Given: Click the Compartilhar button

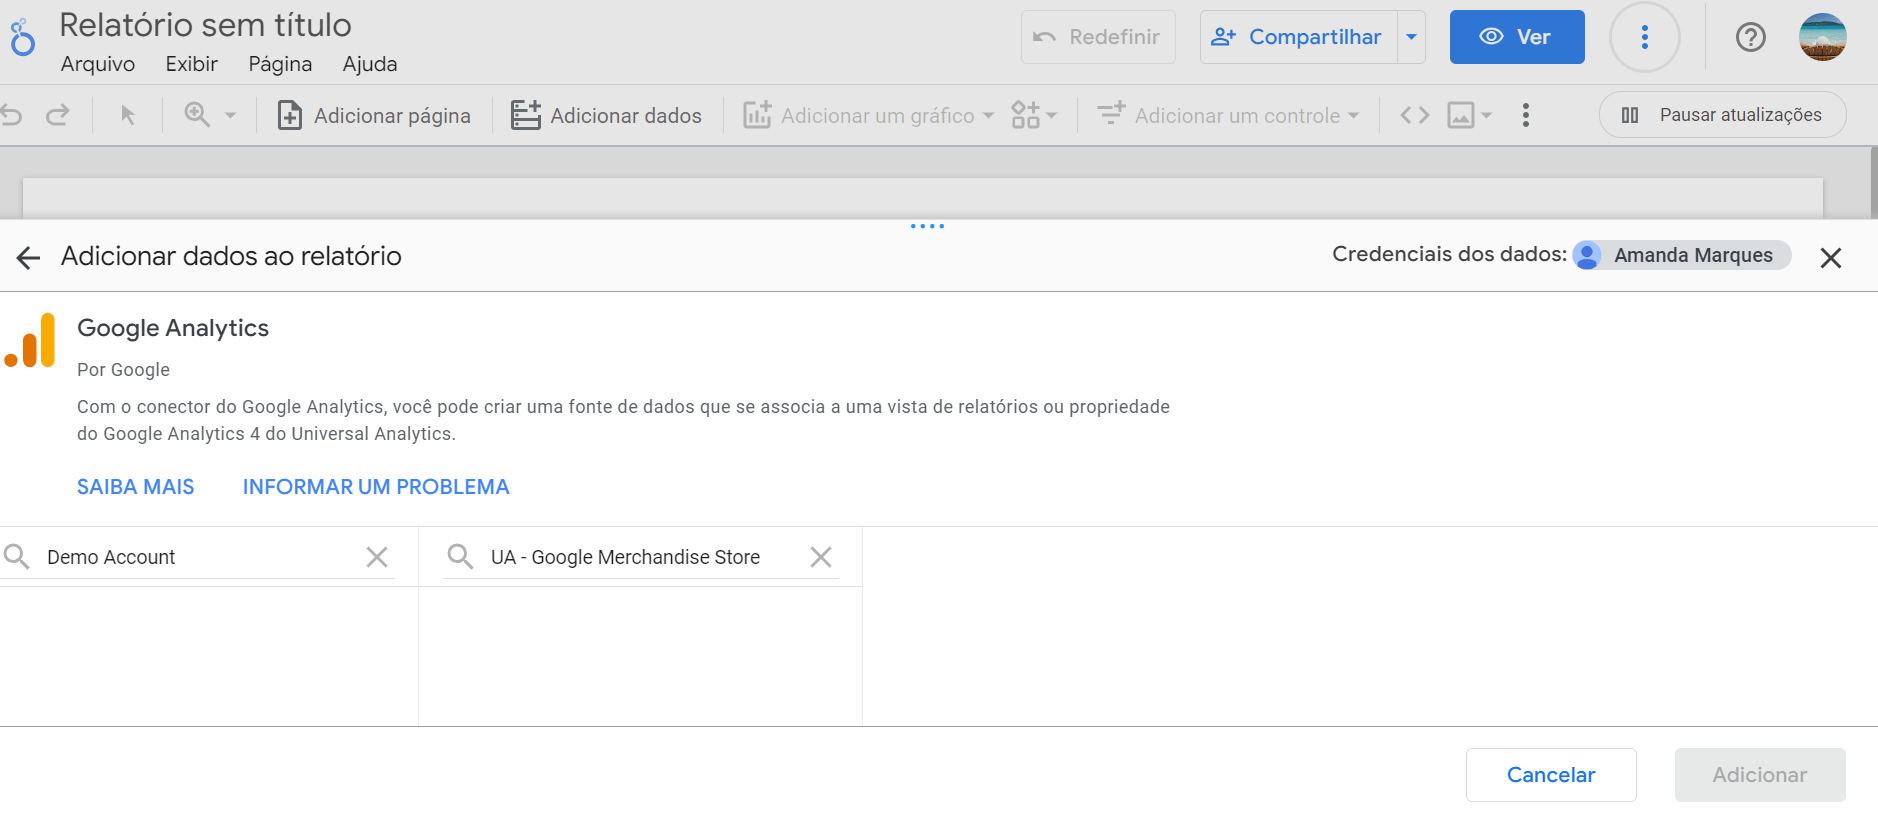Looking at the screenshot, I should click(x=1298, y=37).
